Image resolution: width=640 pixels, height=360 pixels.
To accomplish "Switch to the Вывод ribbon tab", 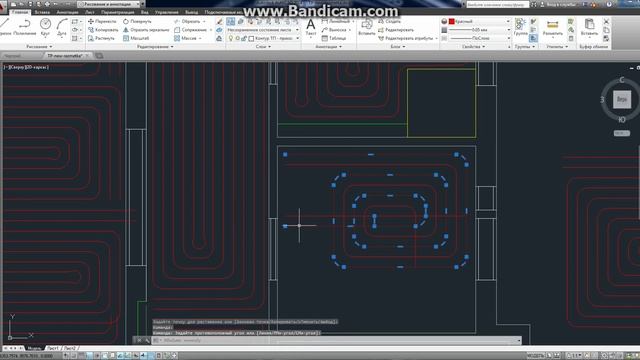I will click(x=191, y=12).
